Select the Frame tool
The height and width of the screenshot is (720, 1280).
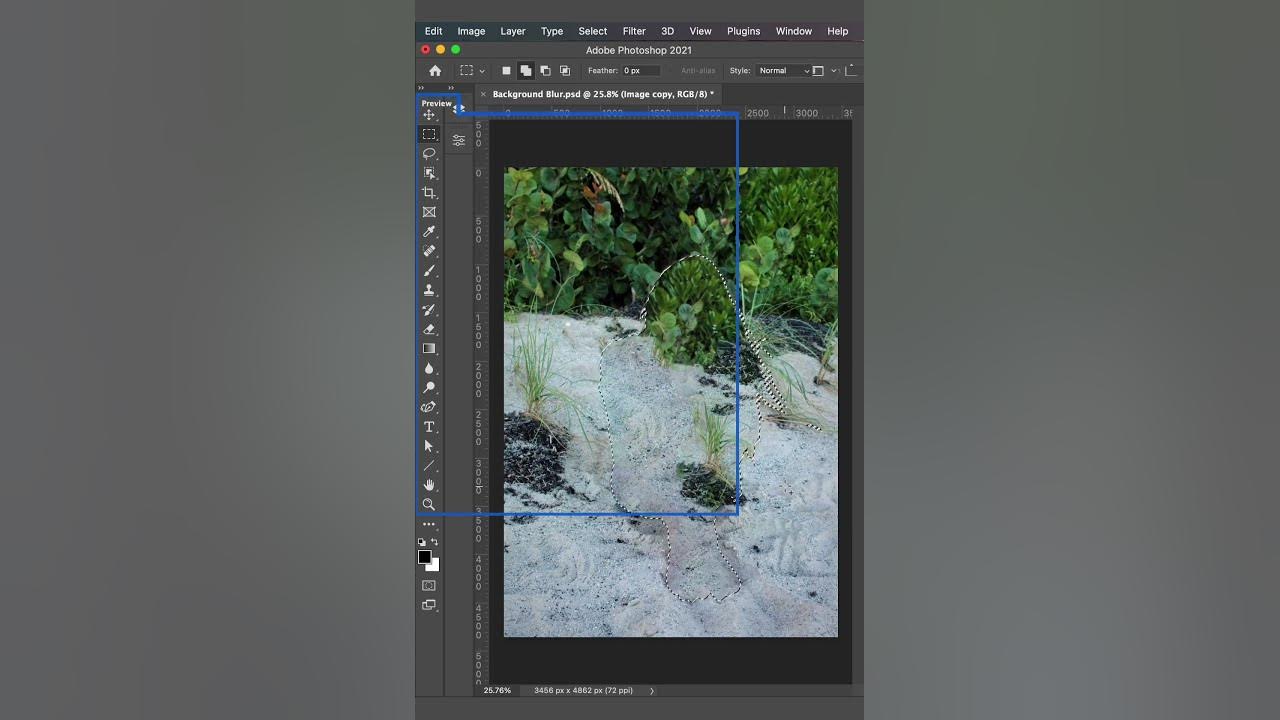click(429, 212)
